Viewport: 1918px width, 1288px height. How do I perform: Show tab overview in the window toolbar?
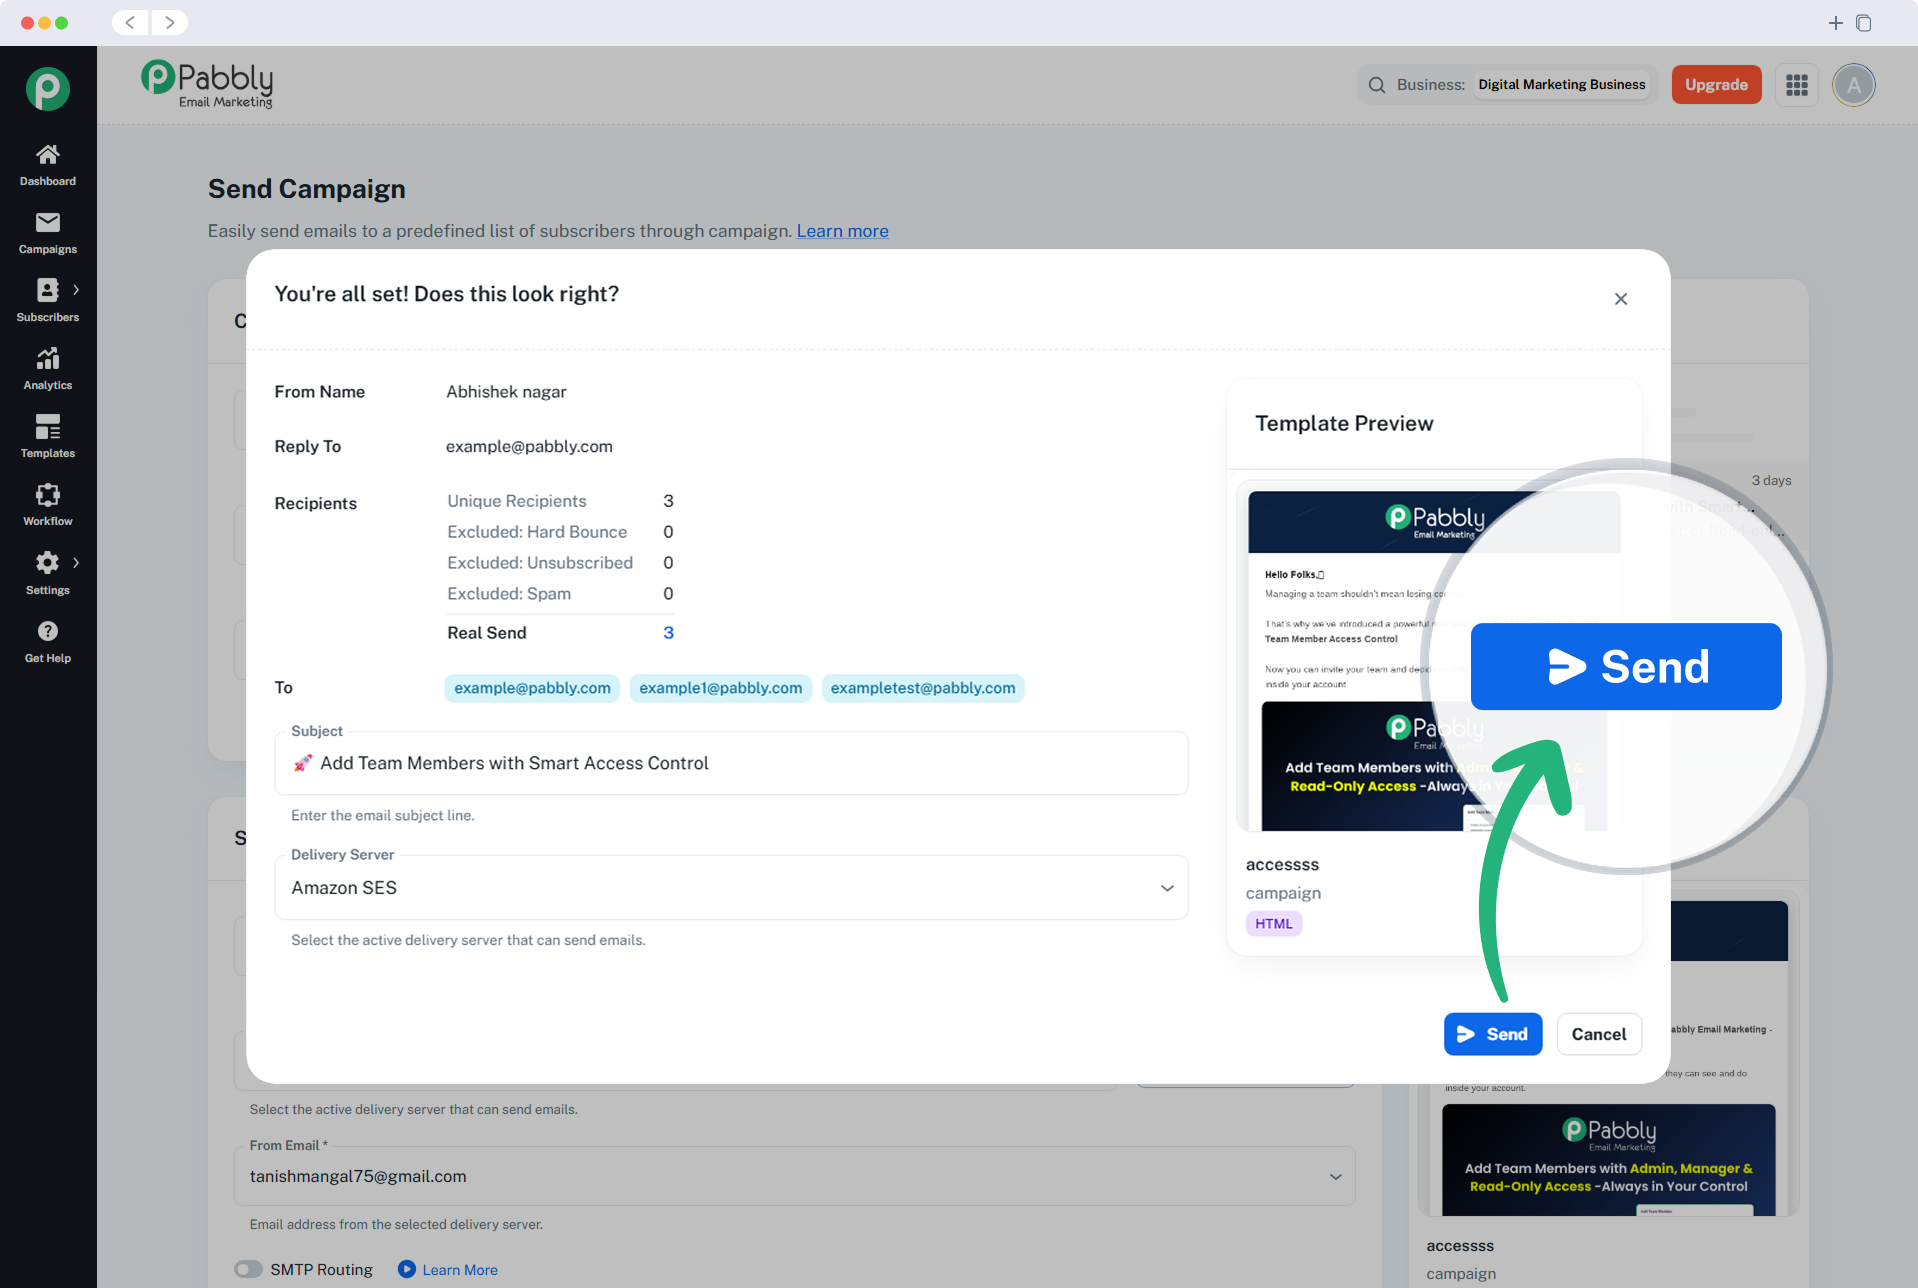pyautogui.click(x=1864, y=23)
